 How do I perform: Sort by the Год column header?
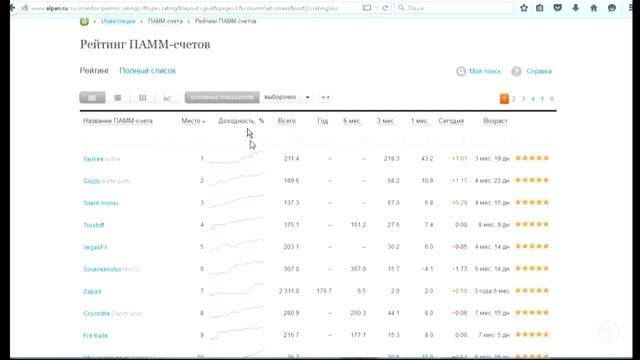tap(322, 121)
